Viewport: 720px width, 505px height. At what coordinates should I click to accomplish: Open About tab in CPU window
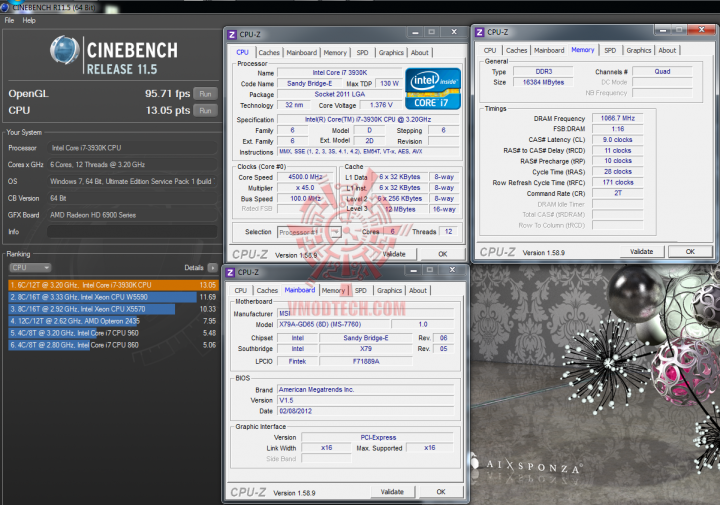click(x=420, y=53)
